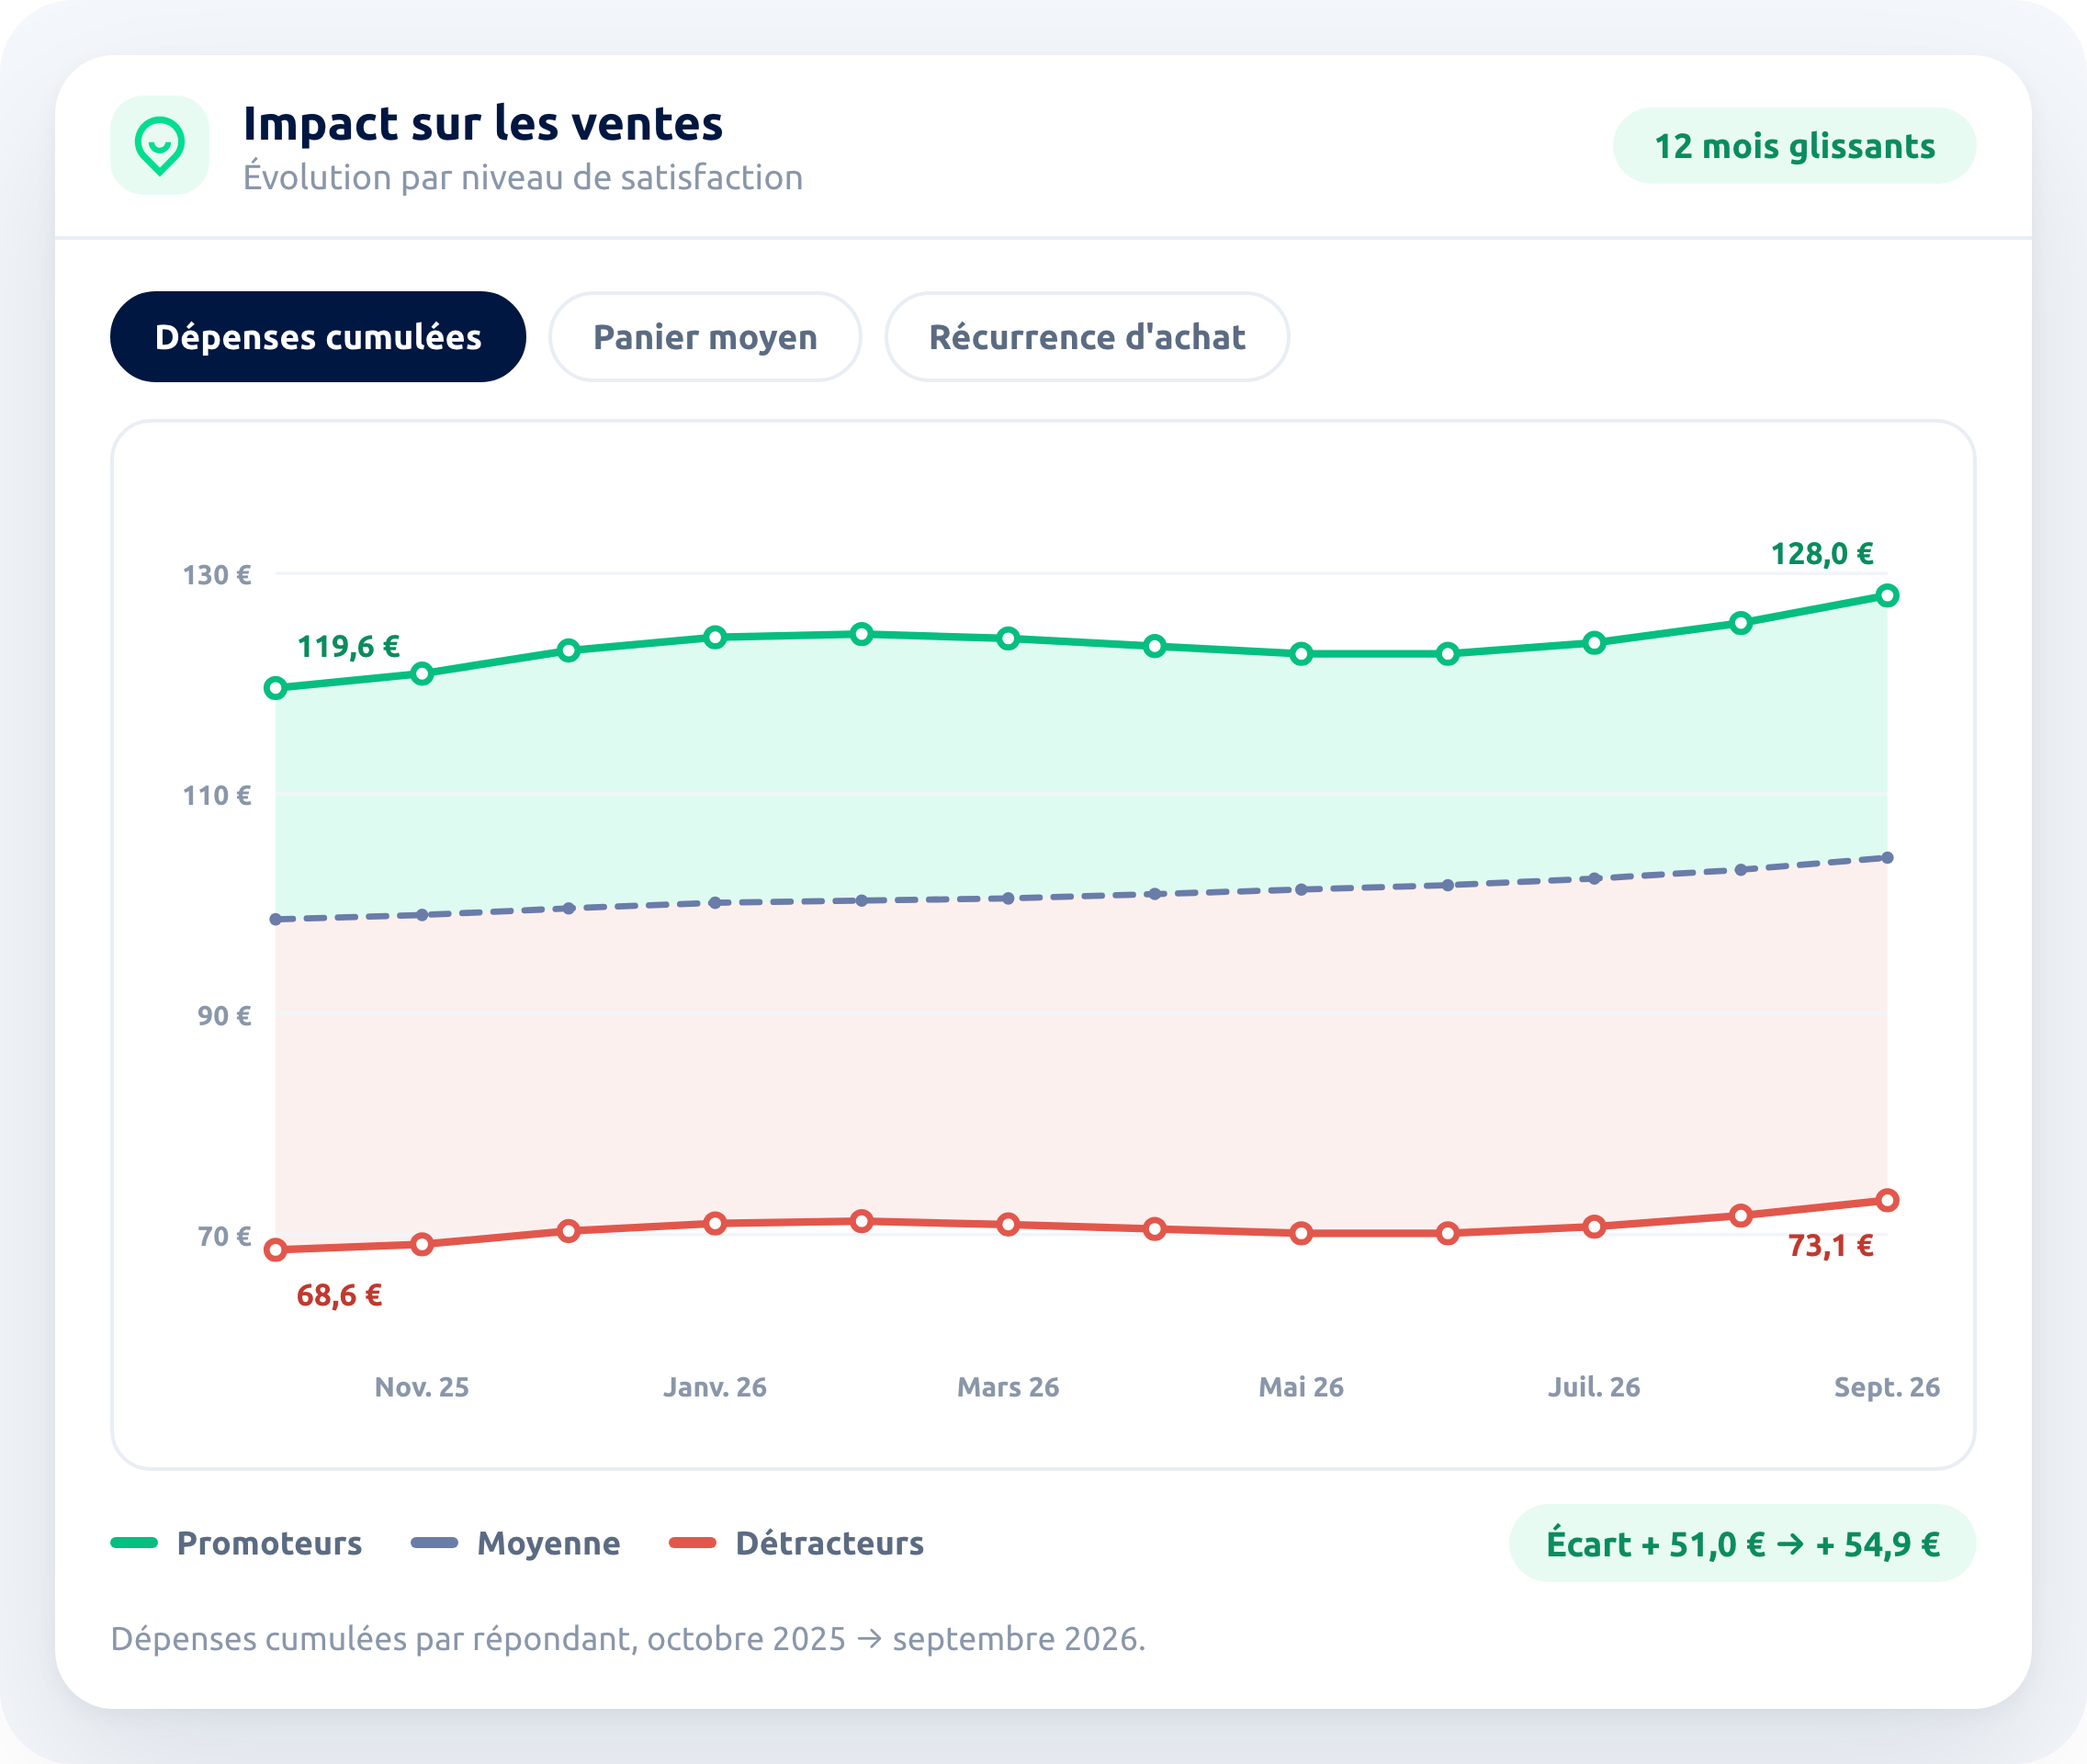Select the 68,6 € detractor data point

point(276,1250)
